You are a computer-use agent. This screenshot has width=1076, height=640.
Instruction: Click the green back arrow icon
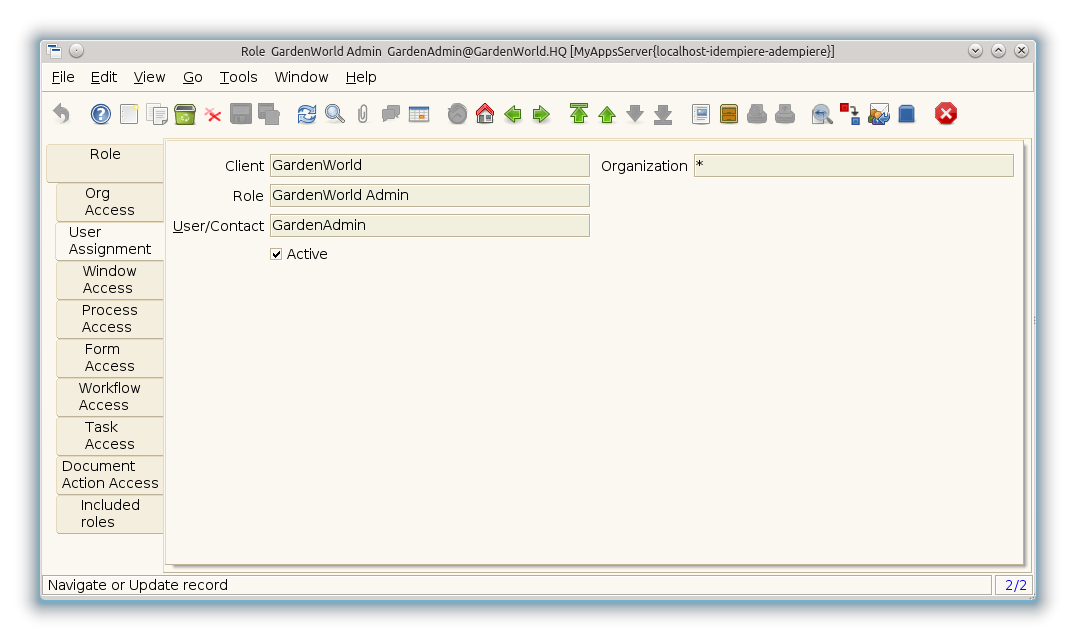pyautogui.click(x=513, y=114)
